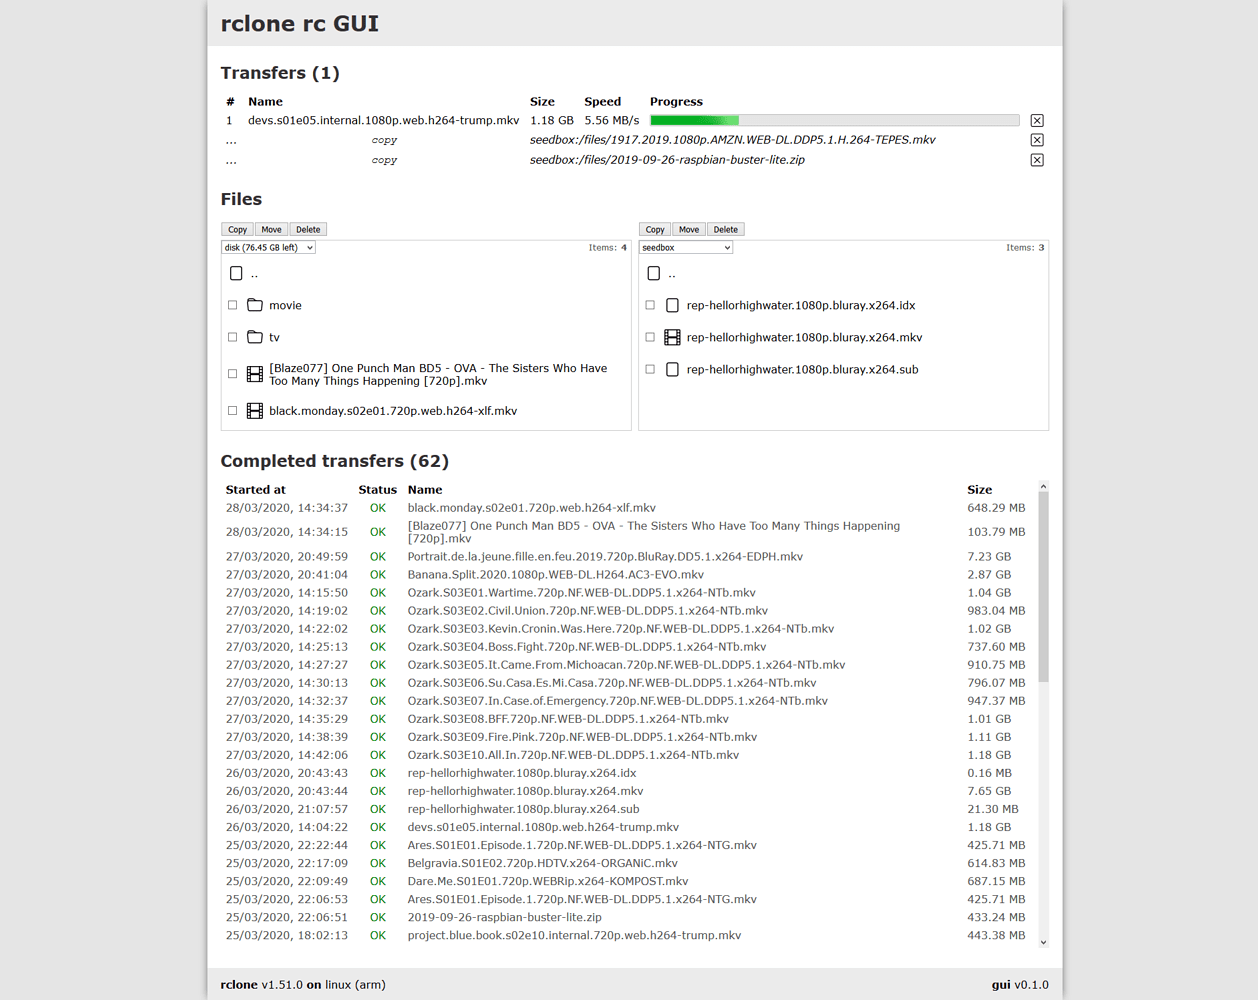Cancel the raspbian-buster-lite.zip transfer
The image size is (1258, 1000).
(1037, 160)
